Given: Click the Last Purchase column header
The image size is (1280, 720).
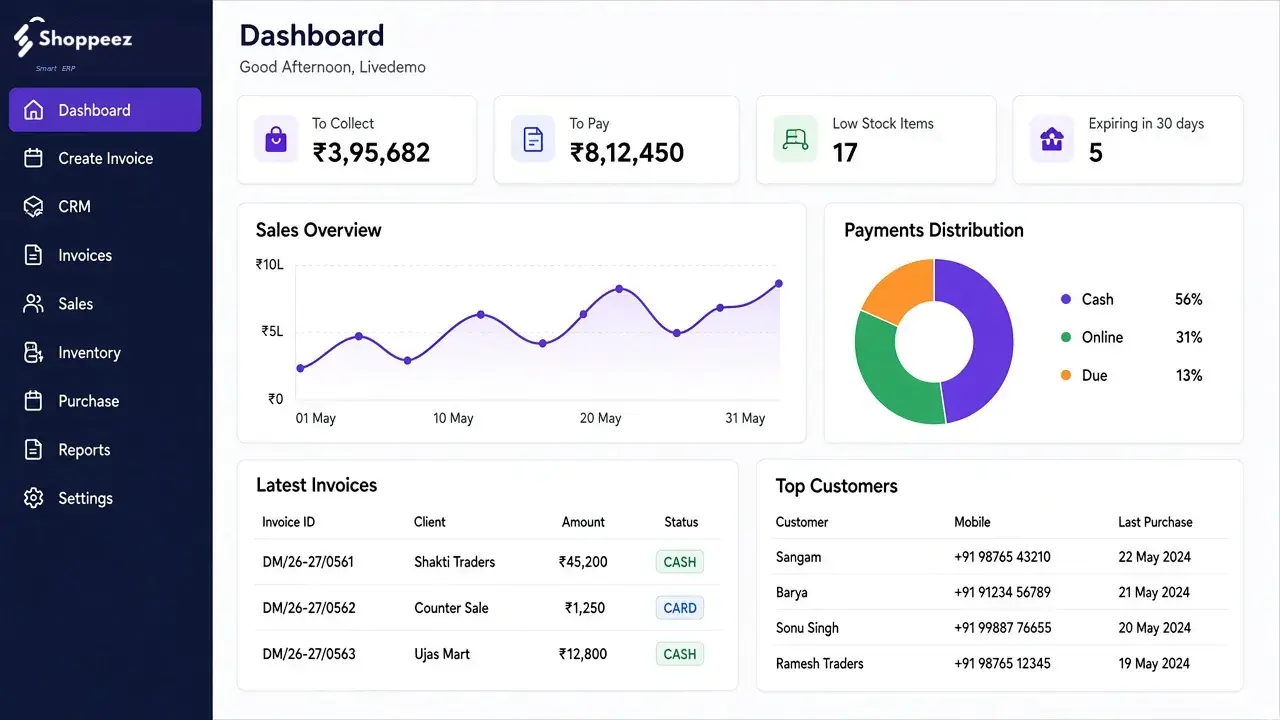Looking at the screenshot, I should [1155, 522].
